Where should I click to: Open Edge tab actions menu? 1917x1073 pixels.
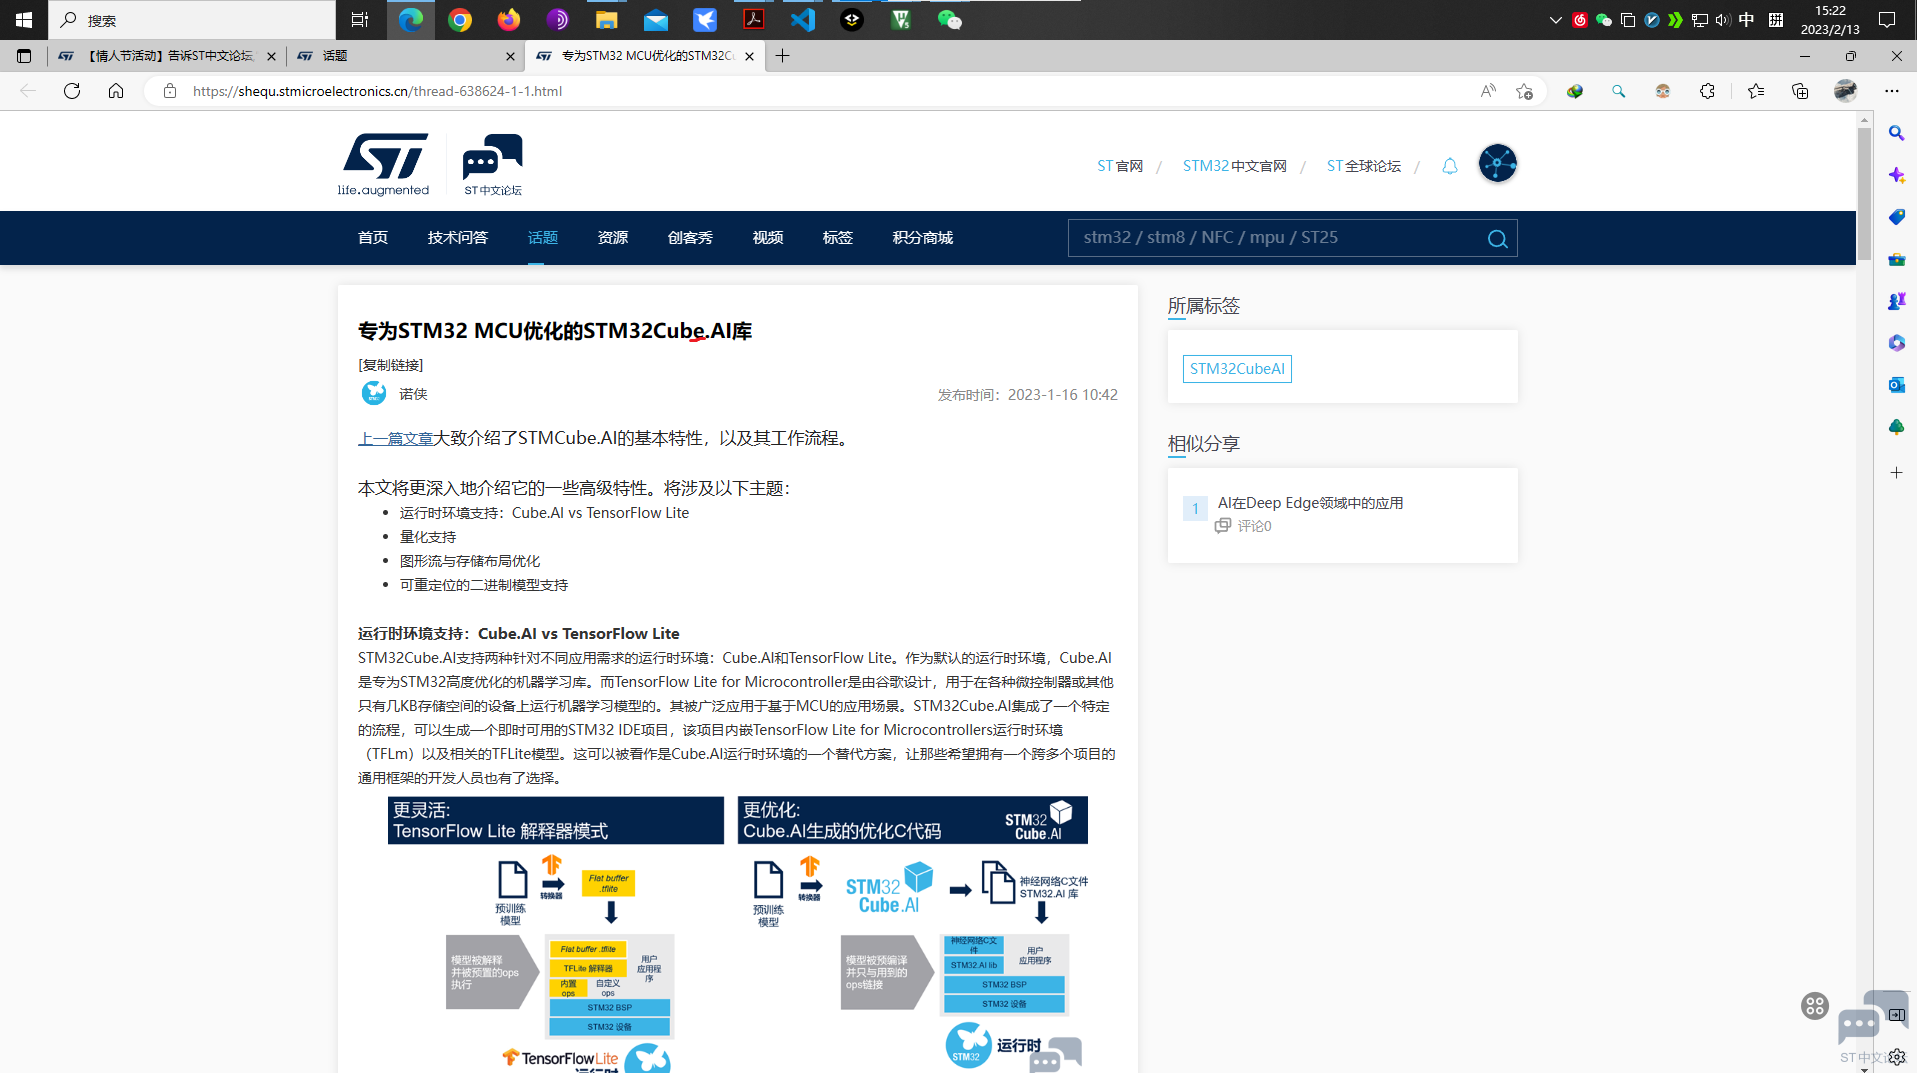click(24, 56)
